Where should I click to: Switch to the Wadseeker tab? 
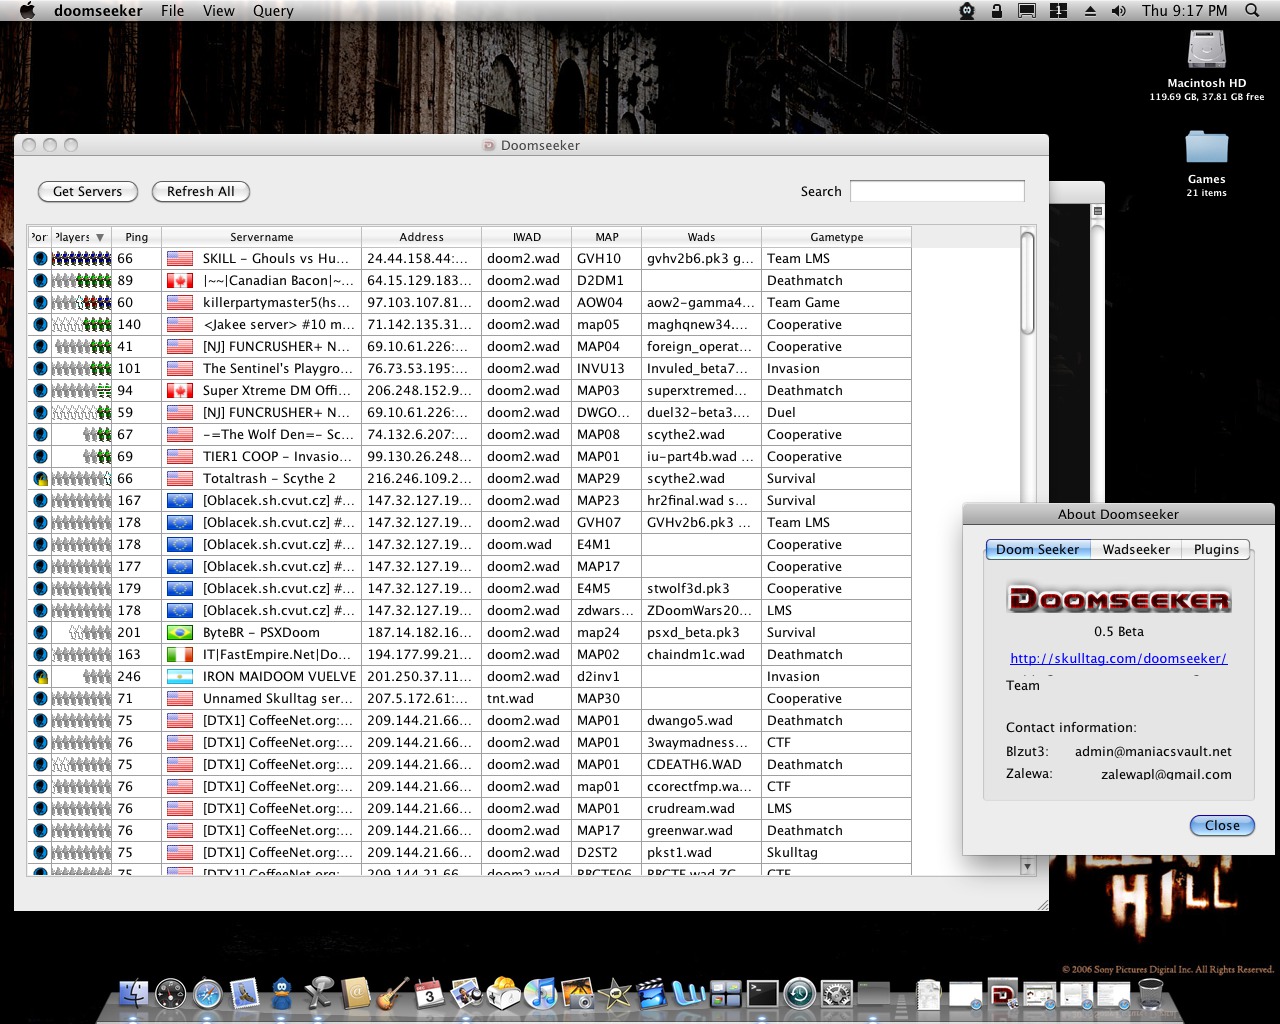(1136, 549)
